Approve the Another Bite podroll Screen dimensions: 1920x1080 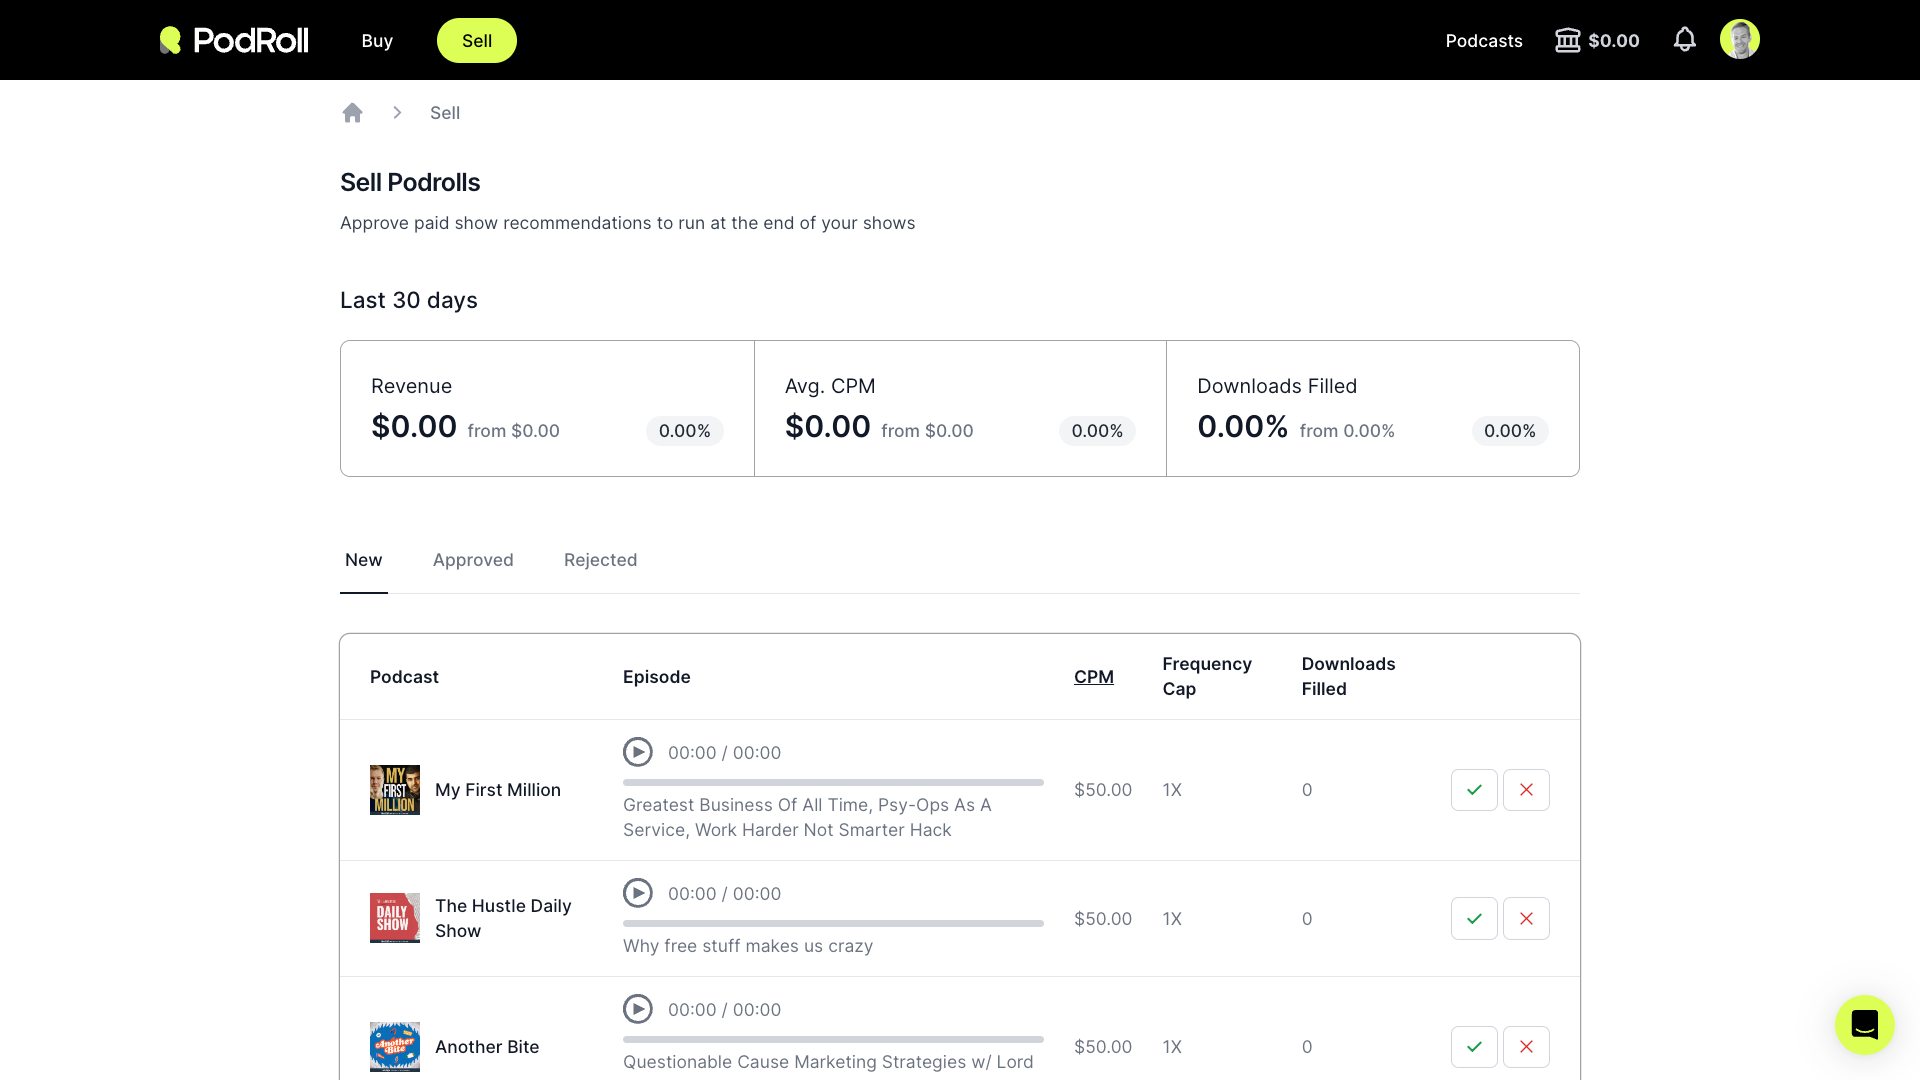(1474, 1047)
